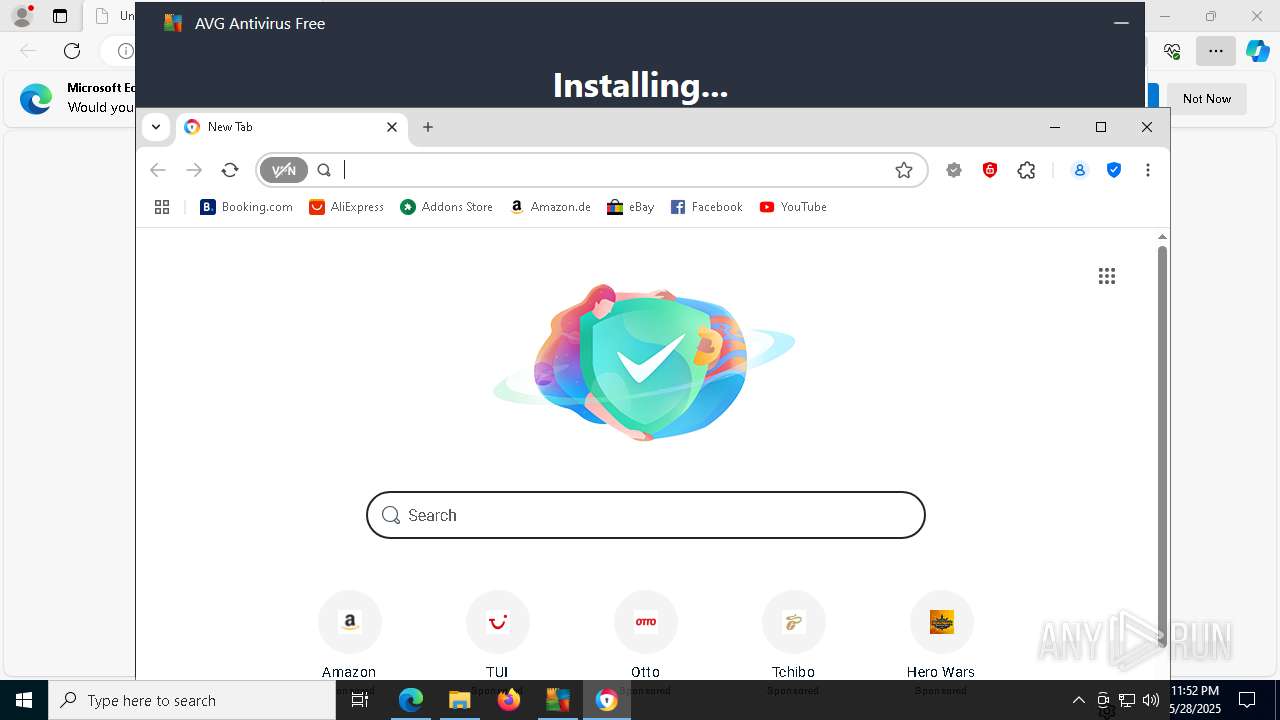1280x720 pixels.
Task: Open Copilot icon in Edge window
Action: click(1257, 50)
